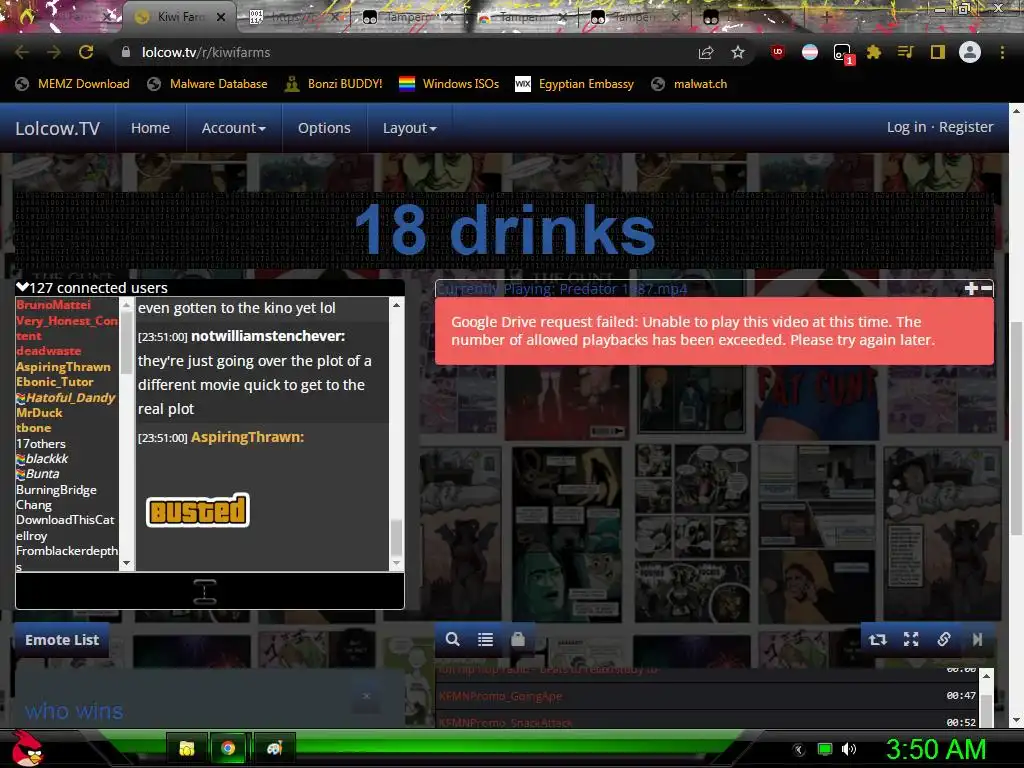
Task: Click the chat message input box
Action: pyautogui.click(x=210, y=591)
